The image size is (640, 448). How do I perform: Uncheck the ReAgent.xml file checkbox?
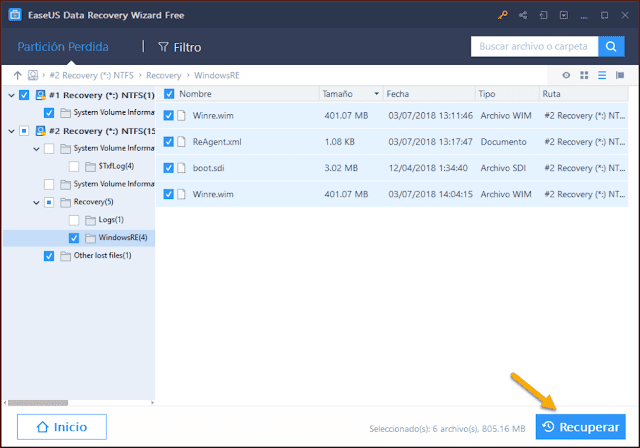[169, 142]
